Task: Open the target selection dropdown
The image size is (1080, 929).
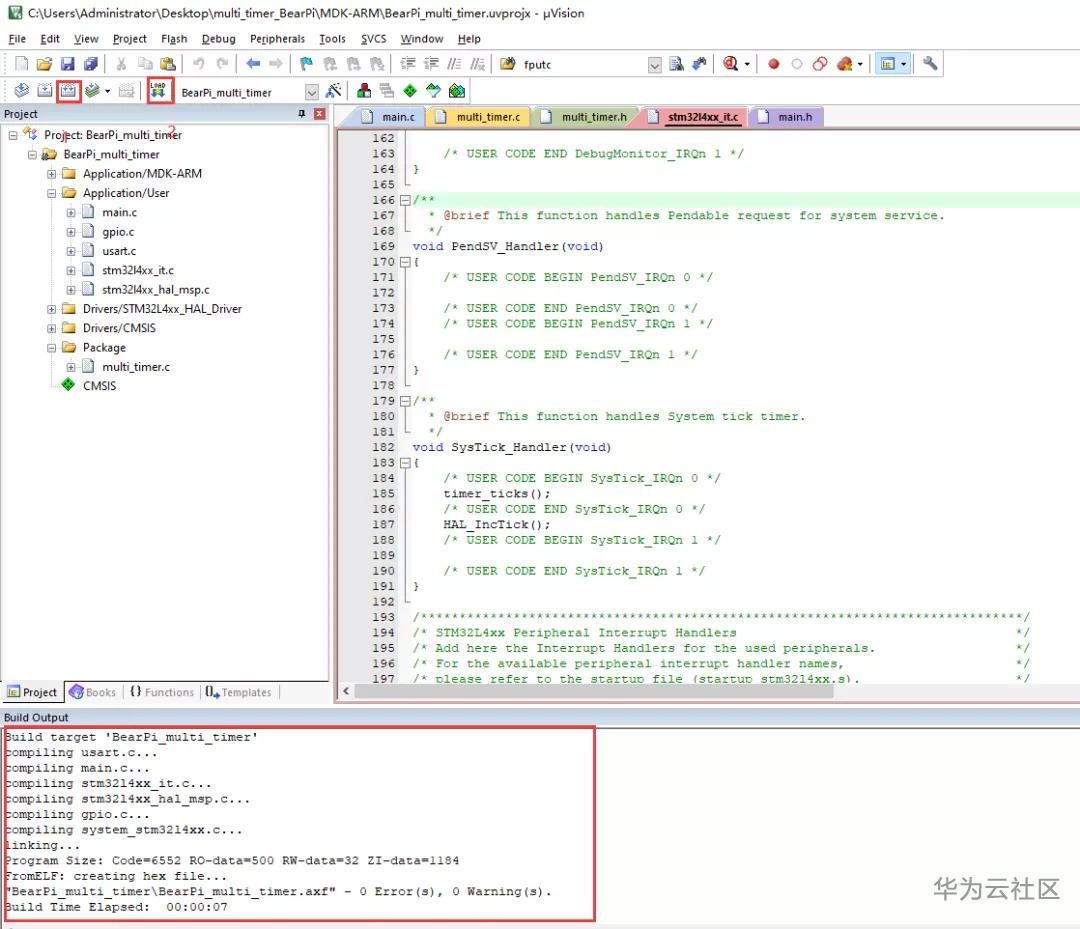Action: (311, 92)
